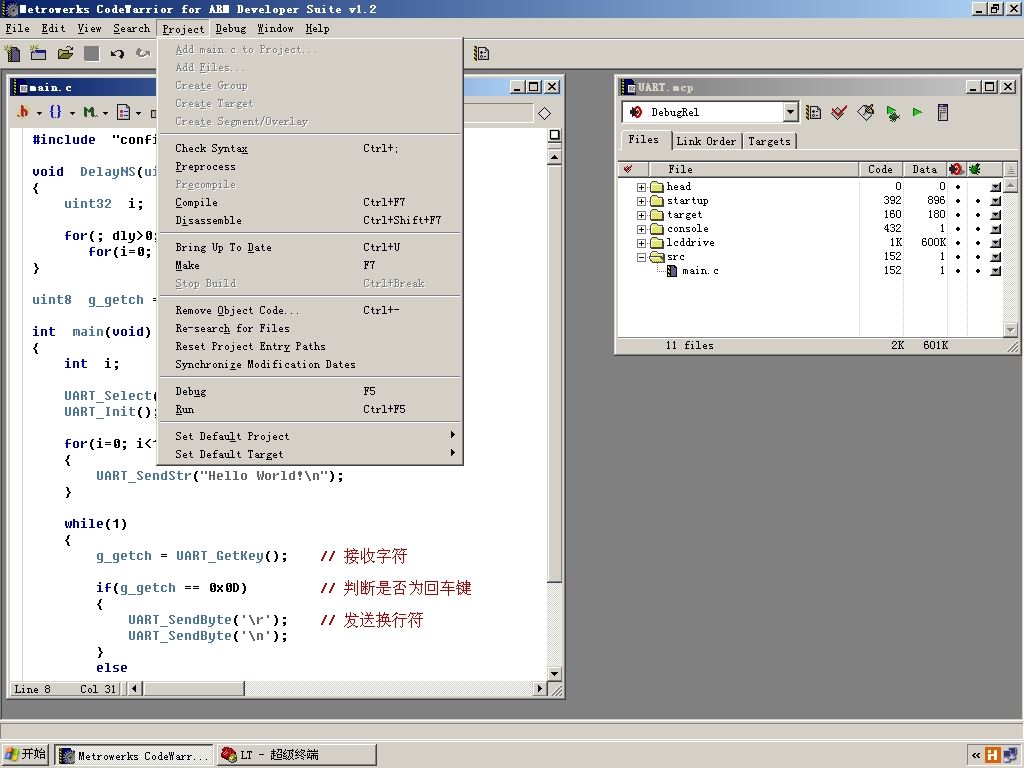Expand the head folder in project tree

(x=641, y=187)
